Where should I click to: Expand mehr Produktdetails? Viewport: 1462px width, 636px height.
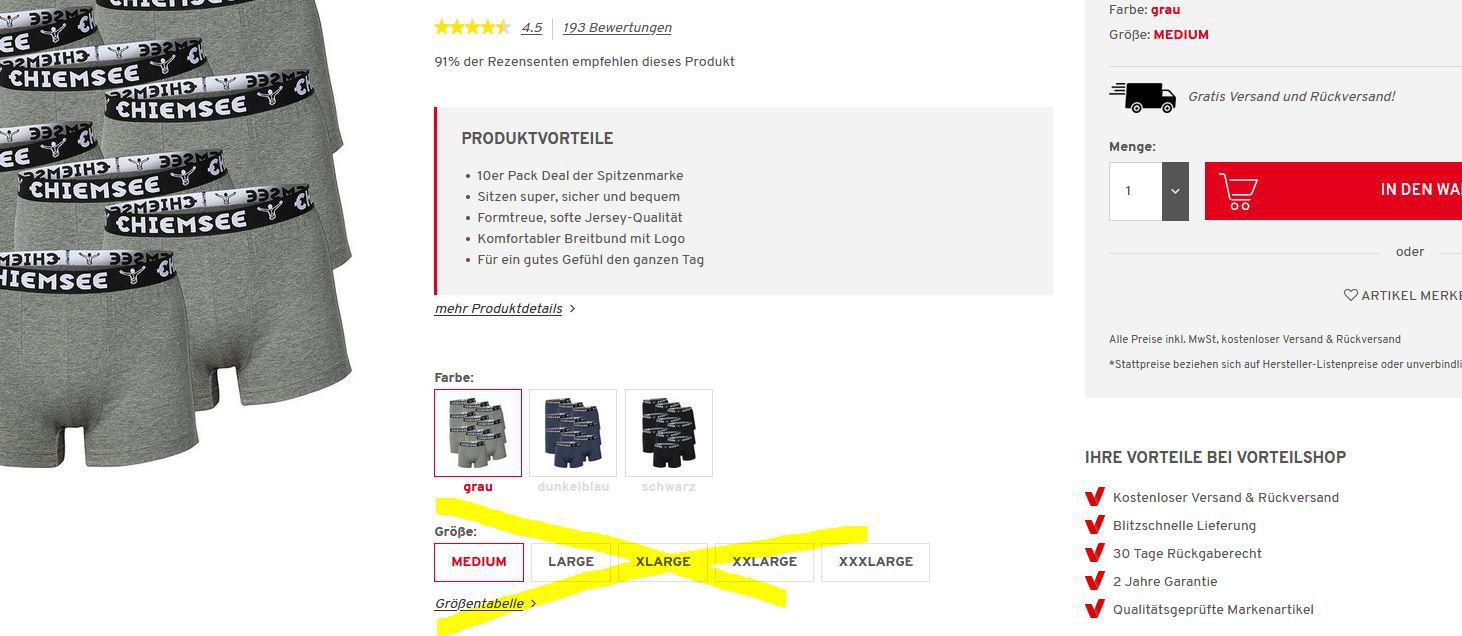click(x=498, y=309)
